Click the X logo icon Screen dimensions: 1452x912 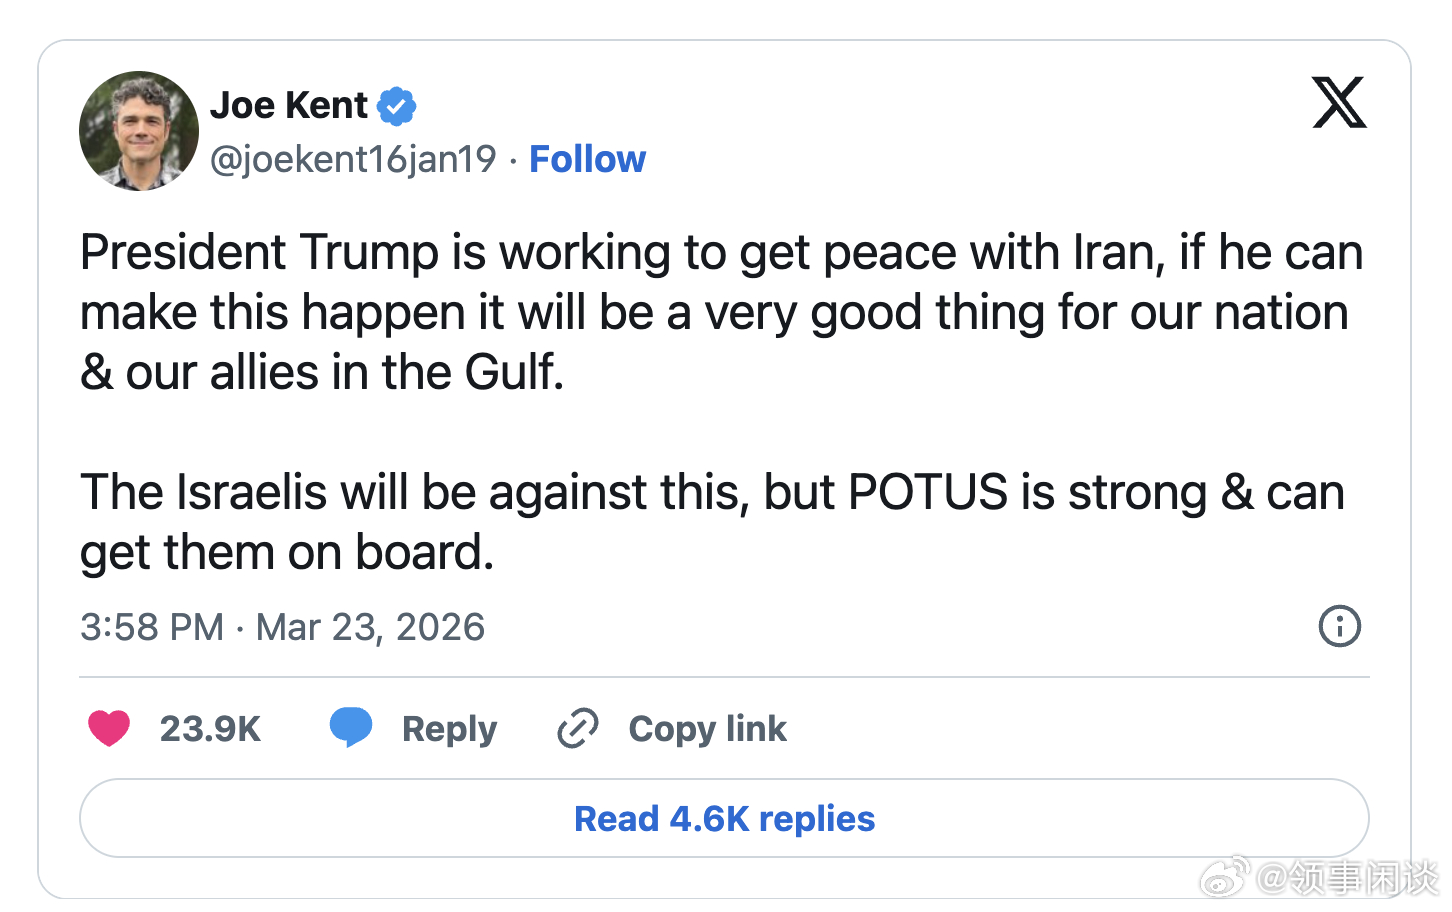pyautogui.click(x=1339, y=102)
